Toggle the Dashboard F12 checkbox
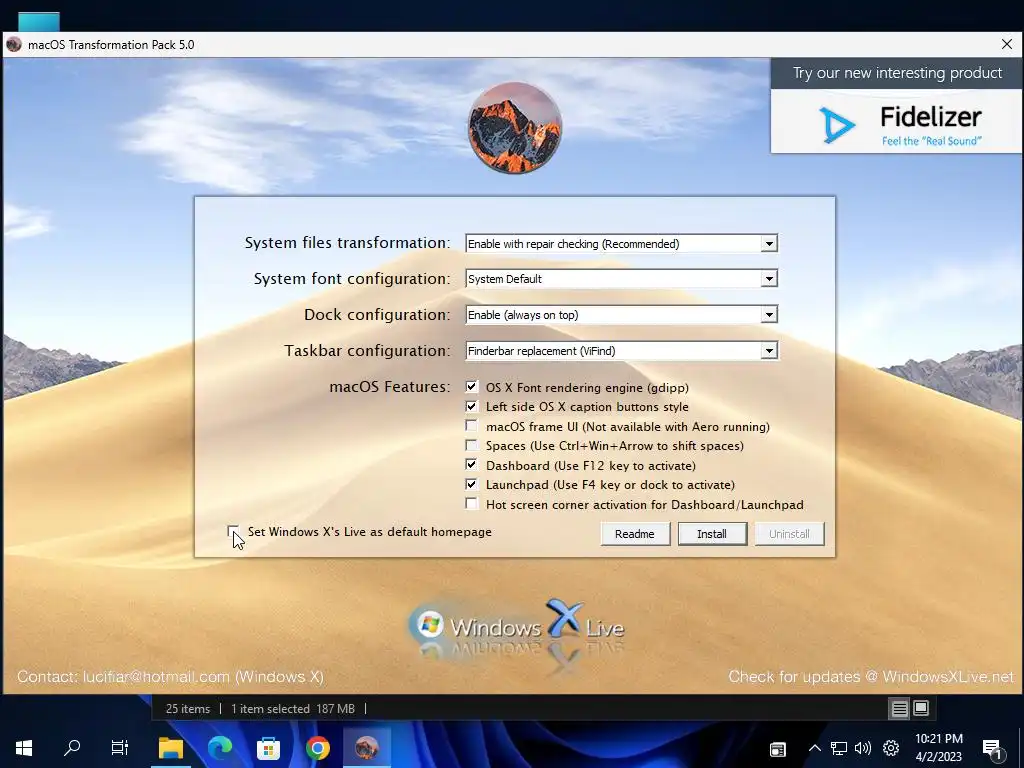1024x768 pixels. click(x=472, y=465)
